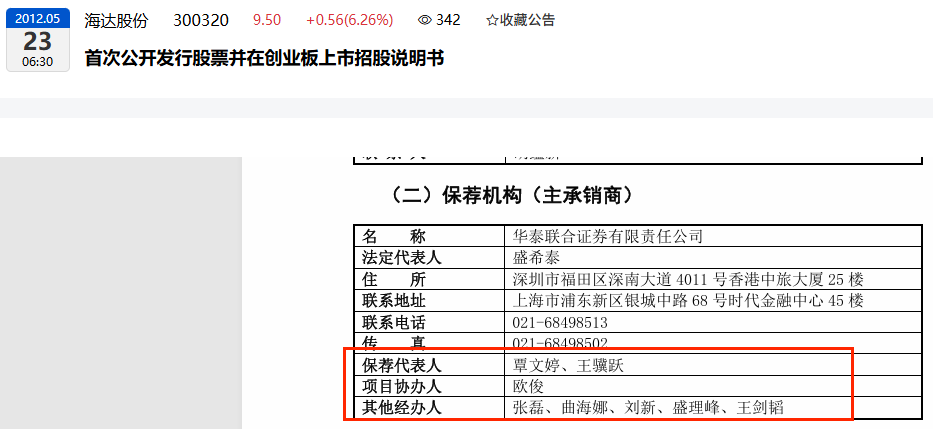Viewport: 933px width, 429px height.
Task: Click the view count 342
Action: click(448, 20)
